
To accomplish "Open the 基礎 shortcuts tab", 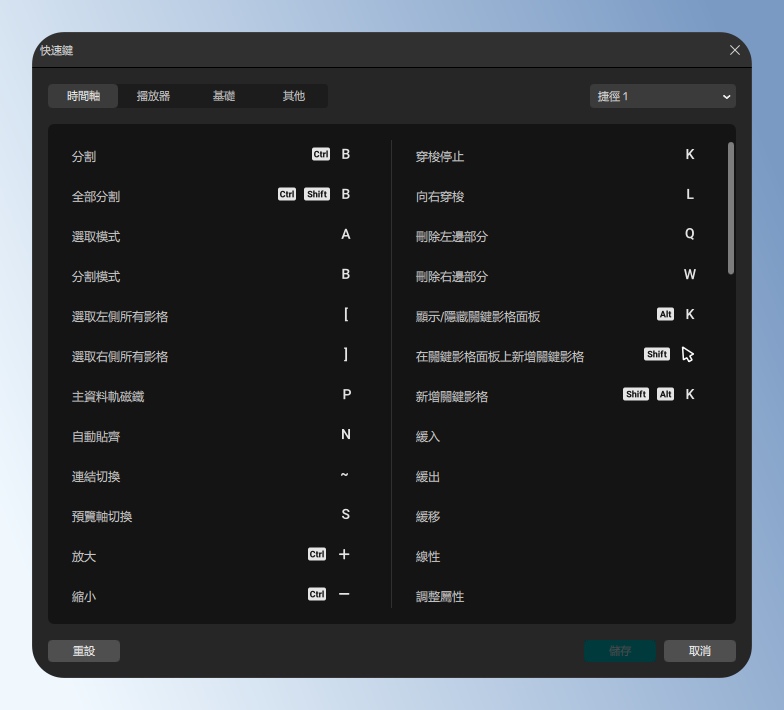I will pyautogui.click(x=223, y=96).
